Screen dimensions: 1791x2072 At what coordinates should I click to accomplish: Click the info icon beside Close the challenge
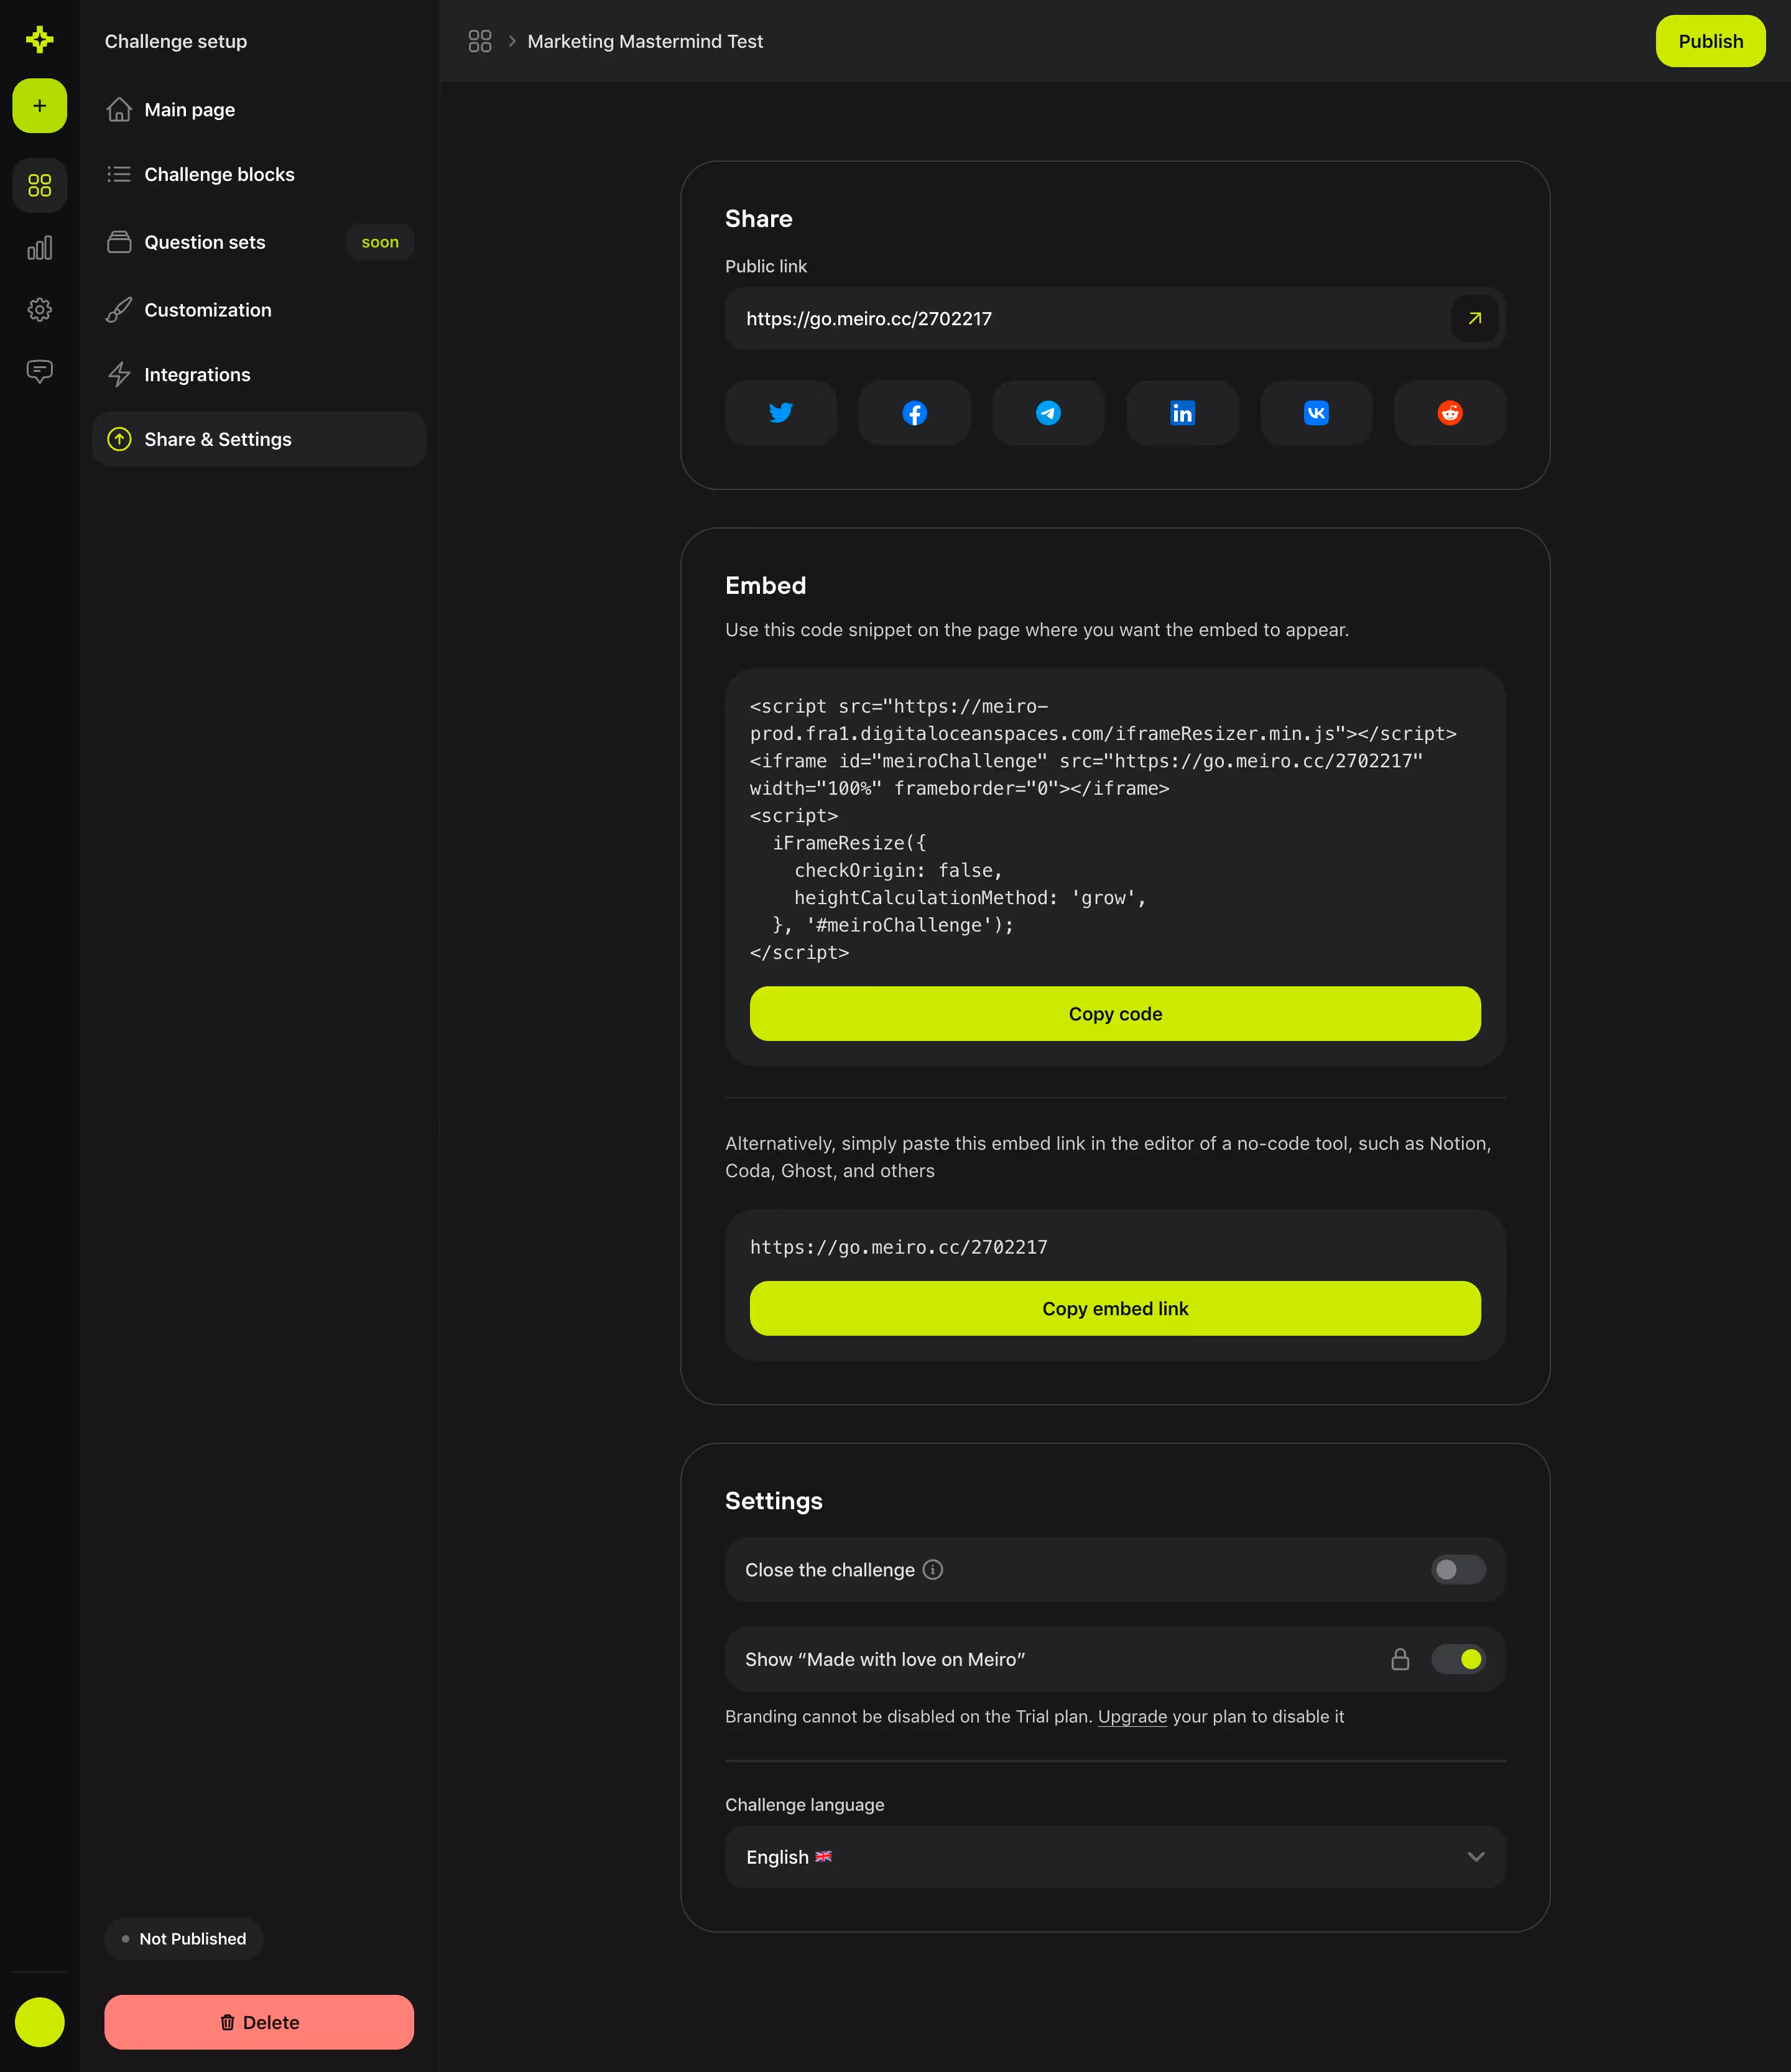tap(932, 1570)
